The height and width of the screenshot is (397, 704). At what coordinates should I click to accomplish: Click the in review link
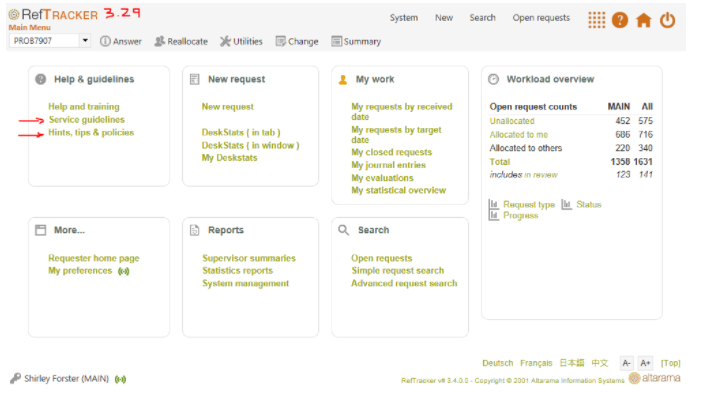tap(541, 175)
